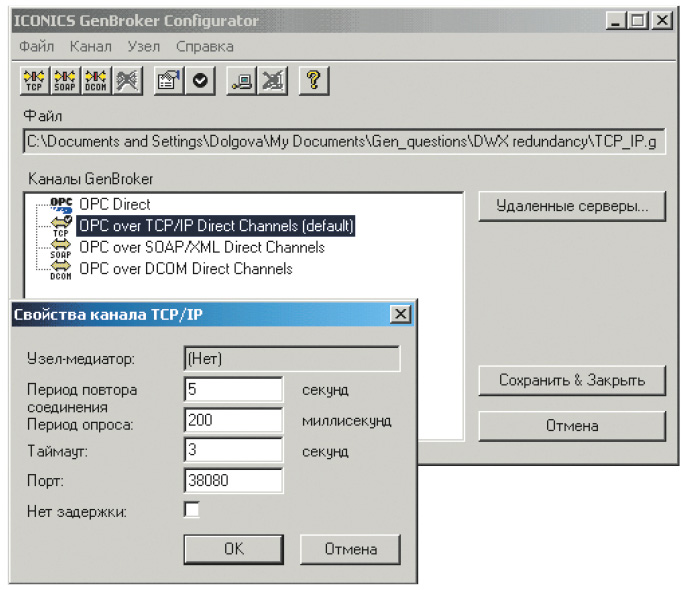This screenshot has height=590, width=684.
Task: Open the Справка menu
Action: point(205,46)
